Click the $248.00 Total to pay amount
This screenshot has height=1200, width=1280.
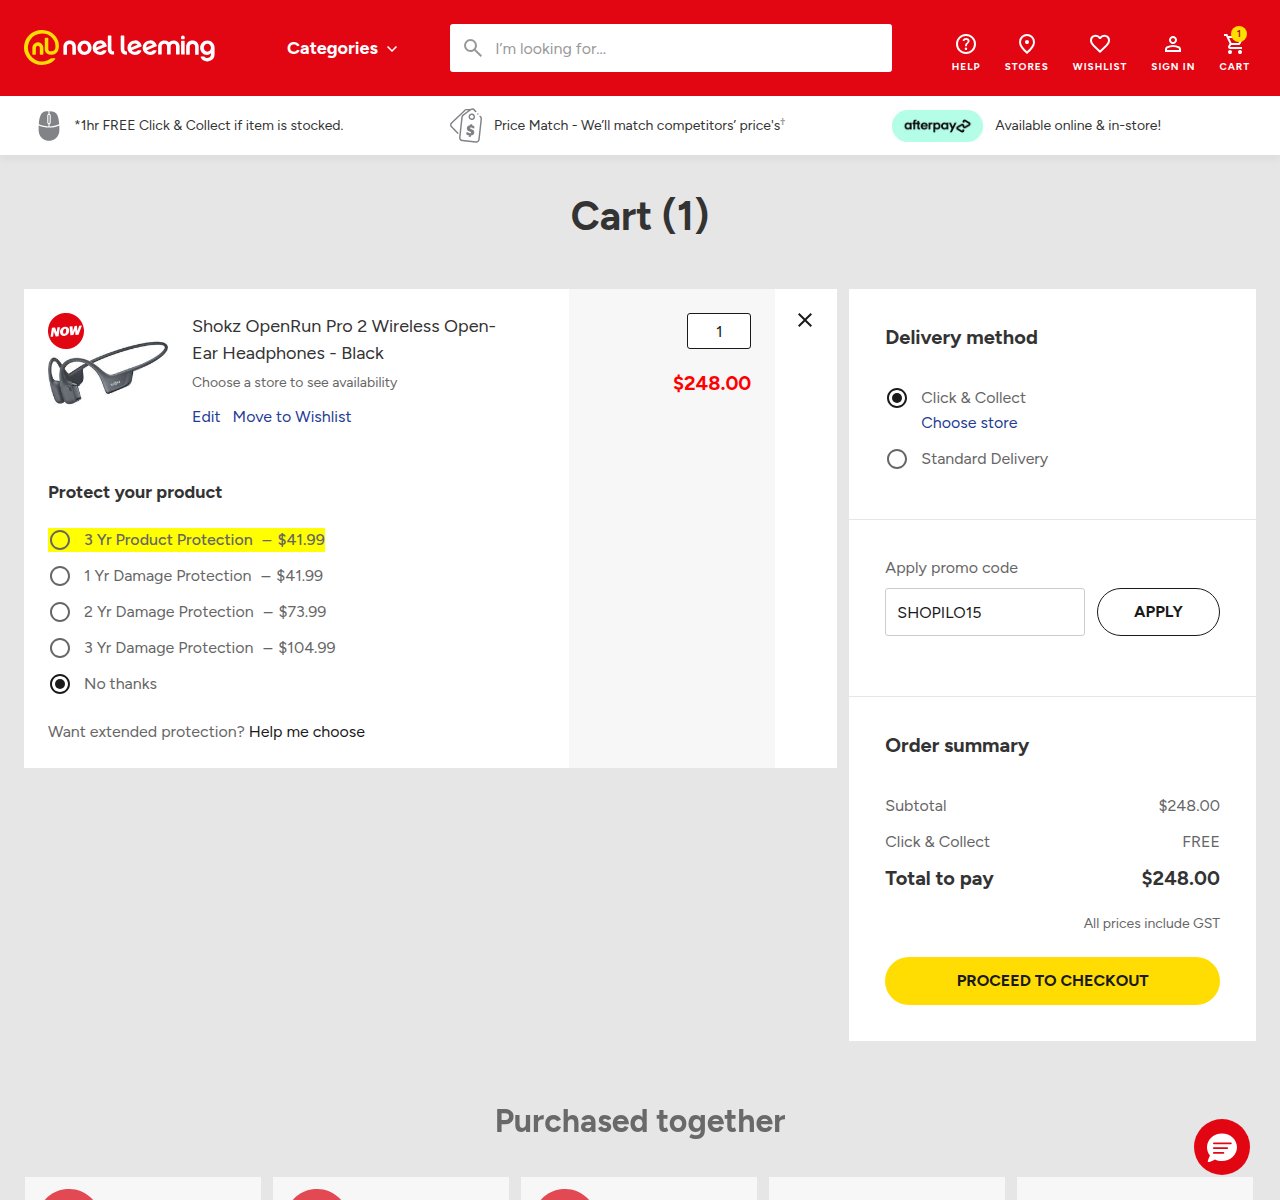click(1181, 878)
